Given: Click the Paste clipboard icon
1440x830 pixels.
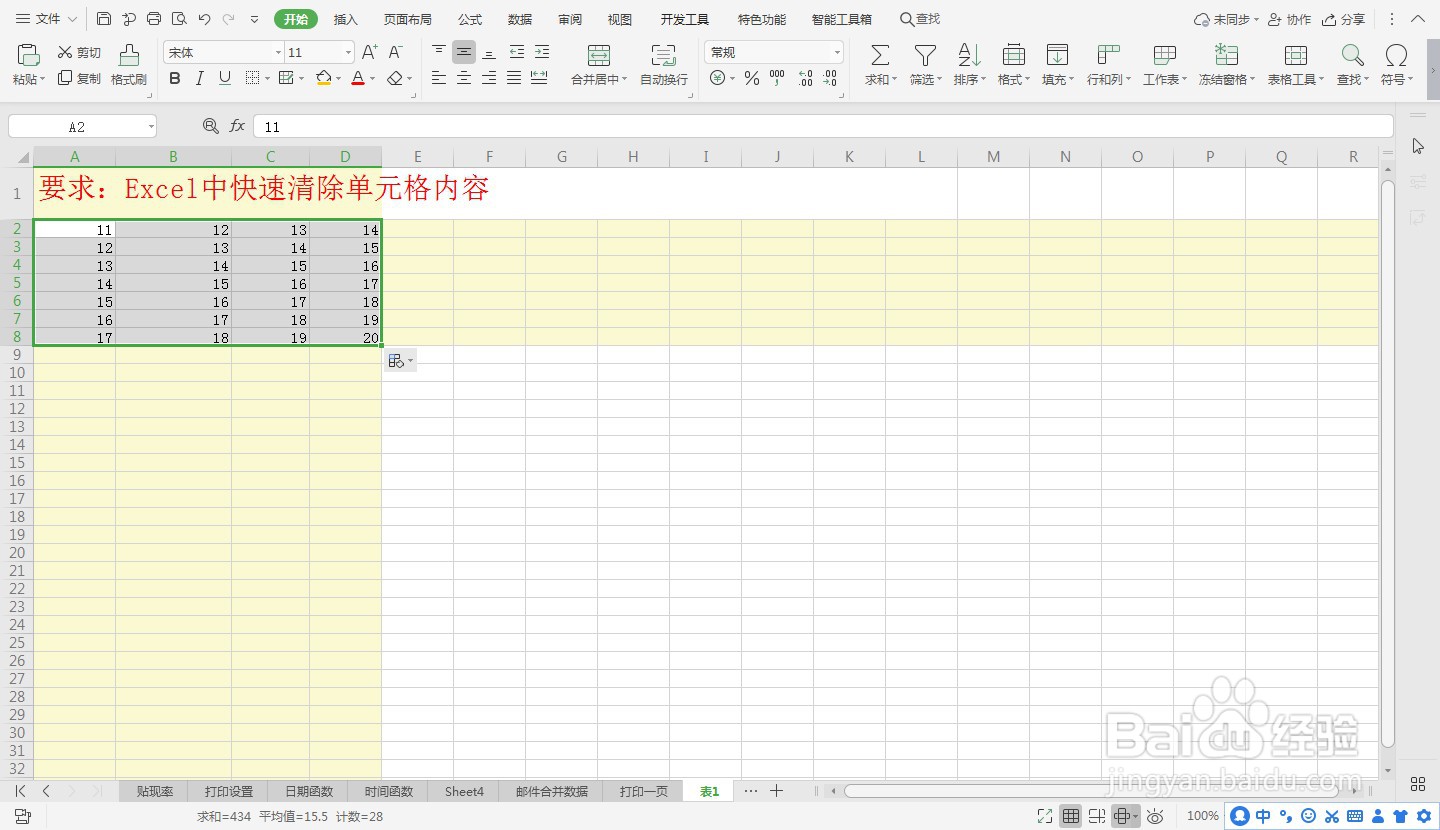Looking at the screenshot, I should 29,55.
